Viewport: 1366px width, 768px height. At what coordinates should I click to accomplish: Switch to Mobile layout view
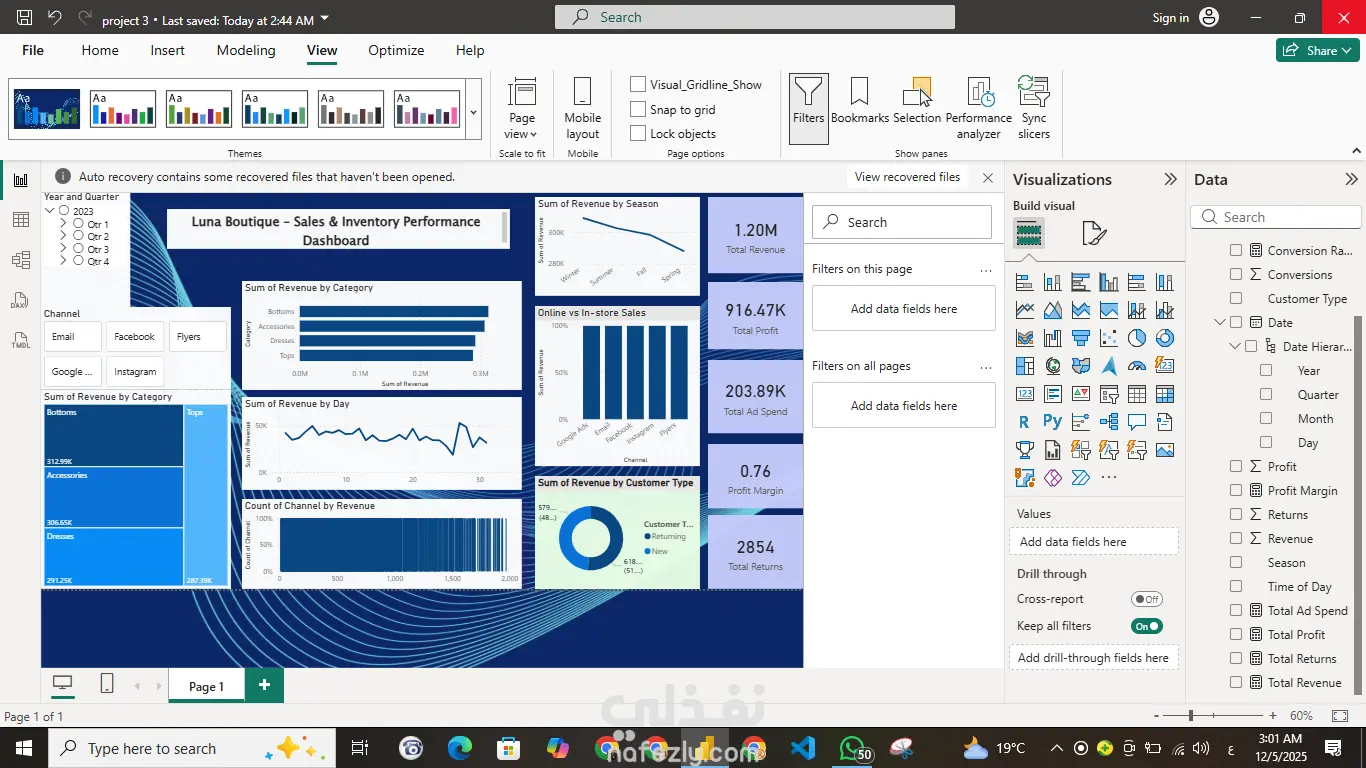[x=582, y=108]
